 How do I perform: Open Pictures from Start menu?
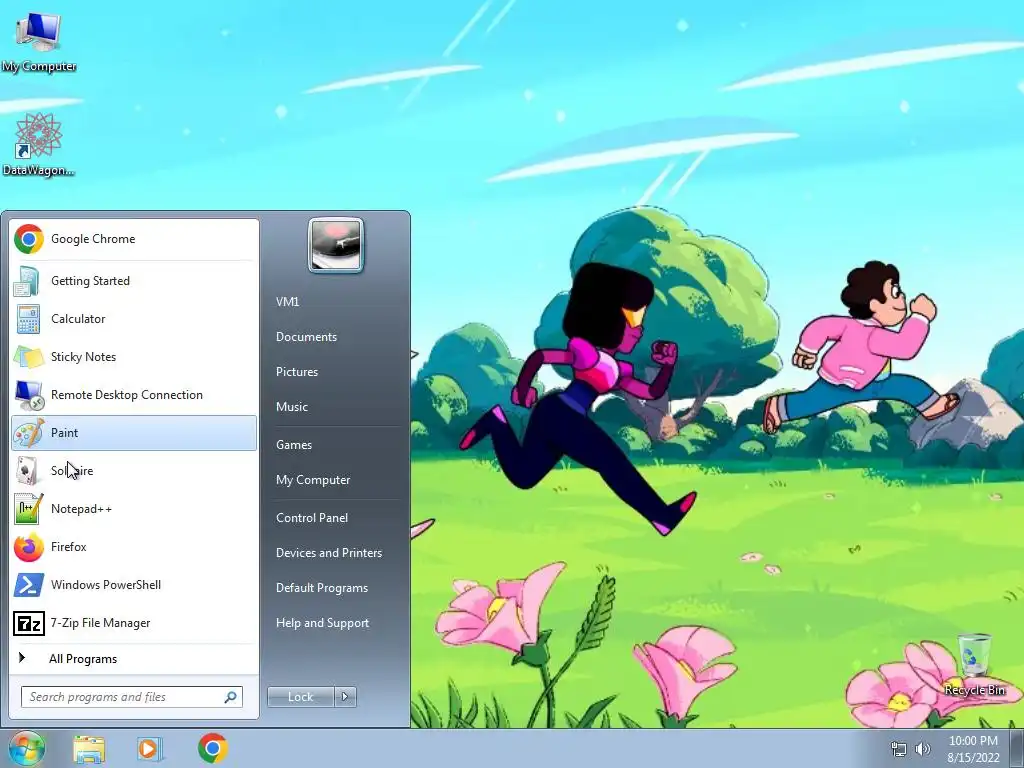pos(297,372)
